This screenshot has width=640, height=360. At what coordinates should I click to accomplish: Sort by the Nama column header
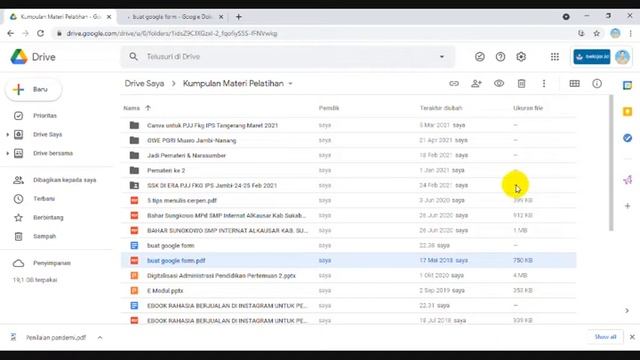131,108
